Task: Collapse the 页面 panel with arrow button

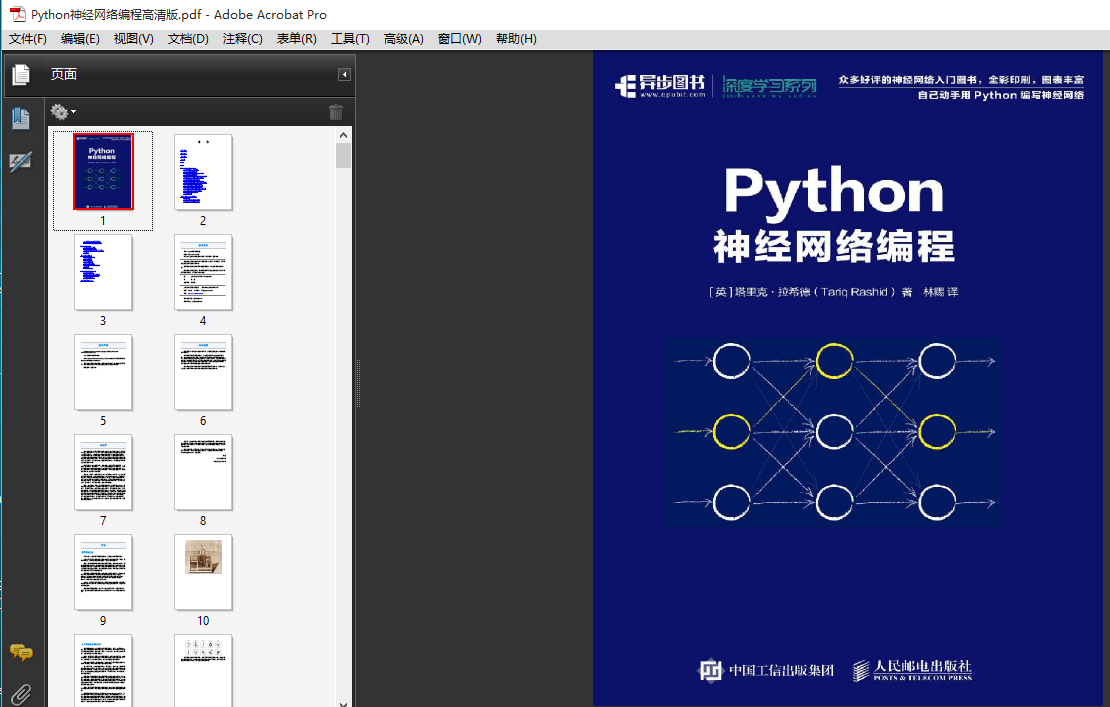Action: [344, 74]
